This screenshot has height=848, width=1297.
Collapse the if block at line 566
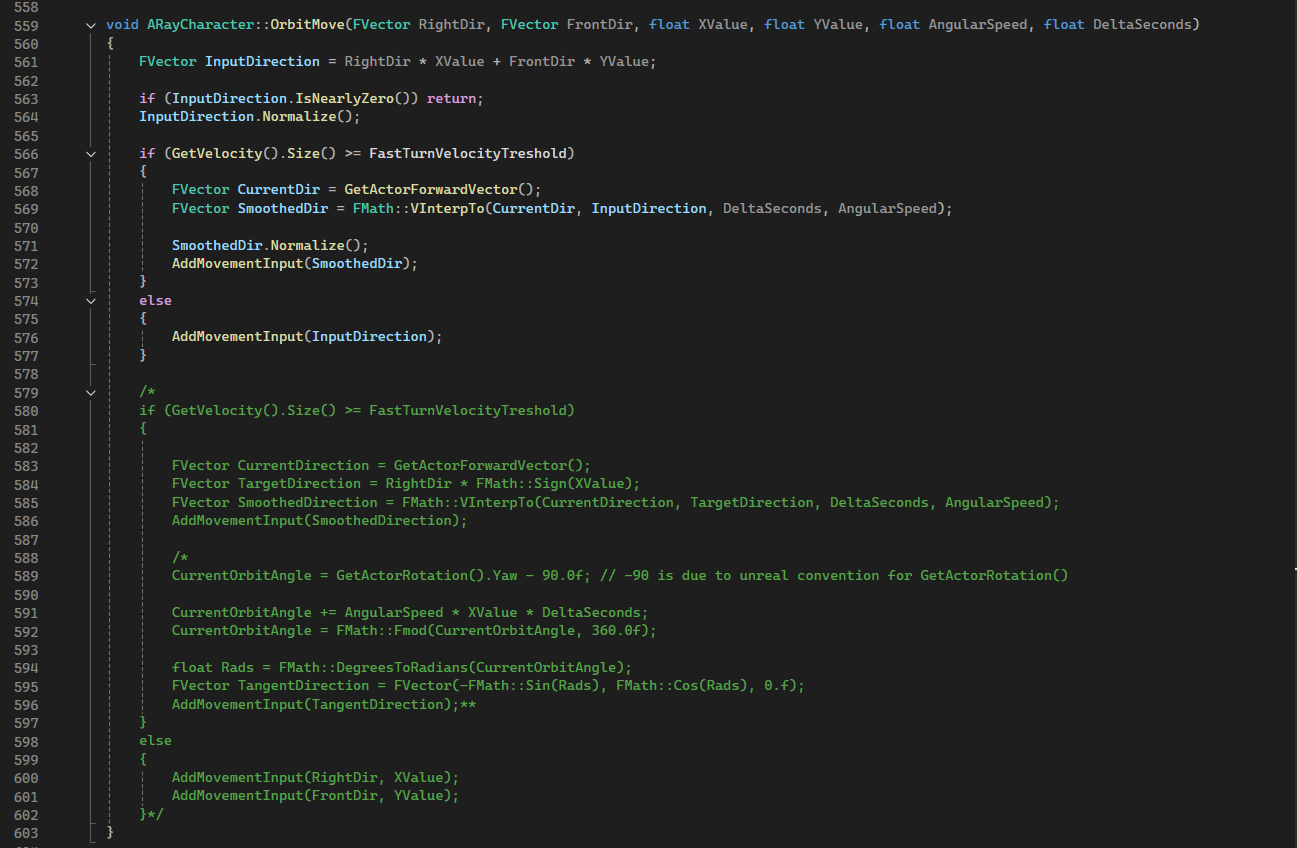[x=91, y=154]
